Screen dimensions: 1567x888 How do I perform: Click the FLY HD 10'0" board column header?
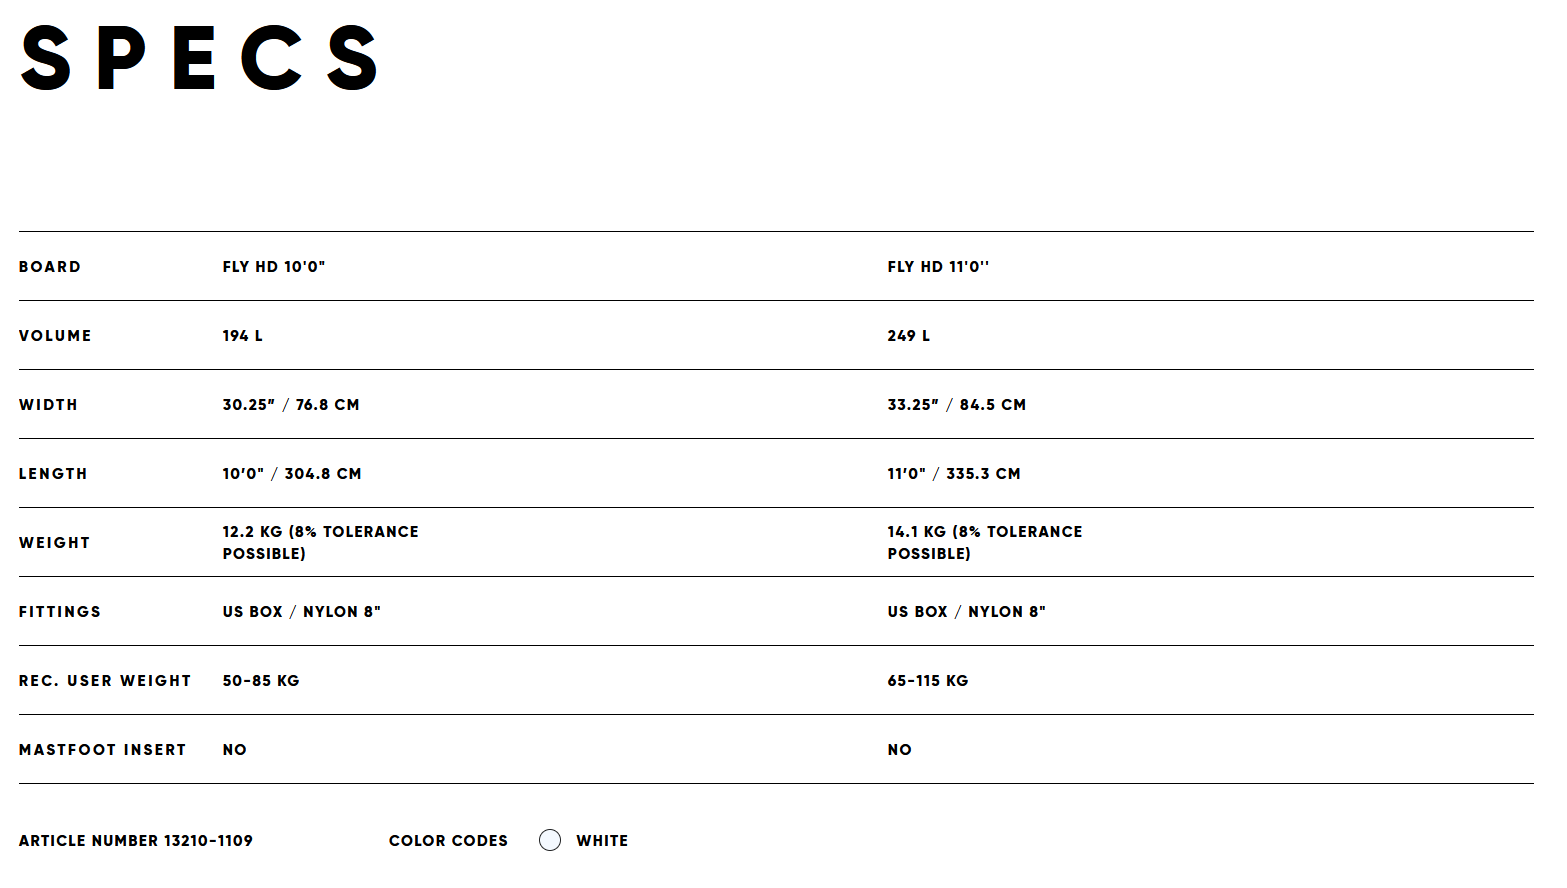[274, 267]
